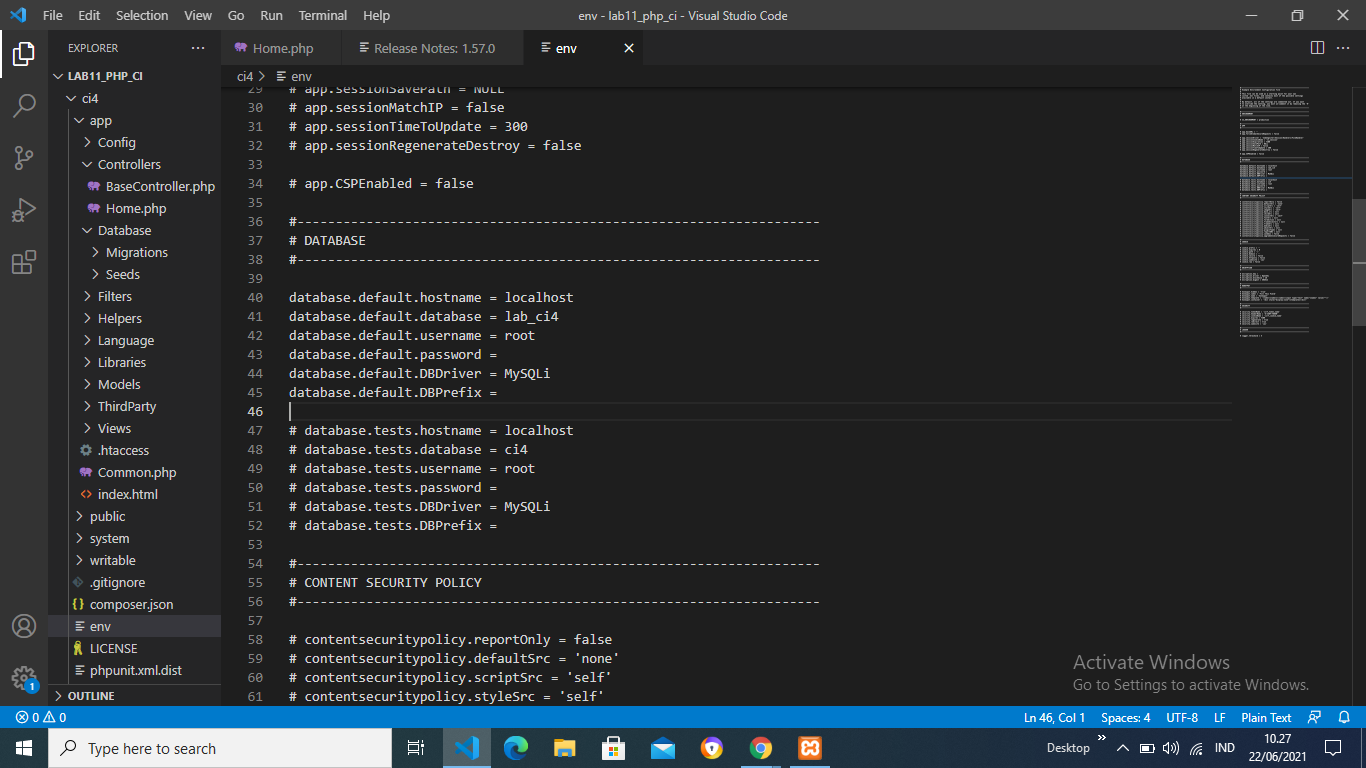Open the Source Control view

(x=24, y=158)
